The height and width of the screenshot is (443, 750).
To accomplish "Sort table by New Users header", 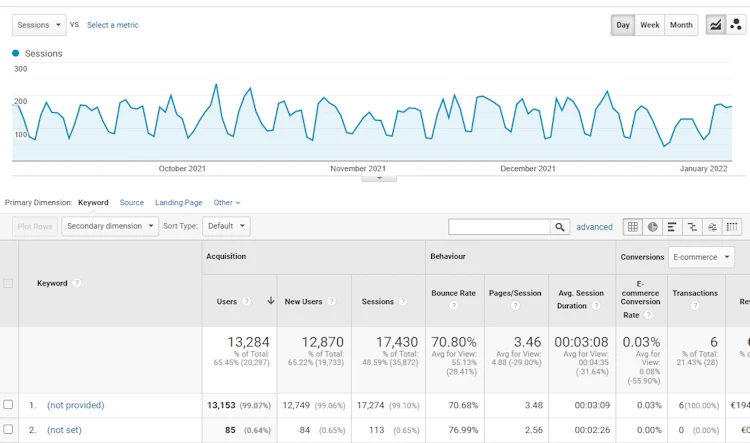I will (x=303, y=301).
